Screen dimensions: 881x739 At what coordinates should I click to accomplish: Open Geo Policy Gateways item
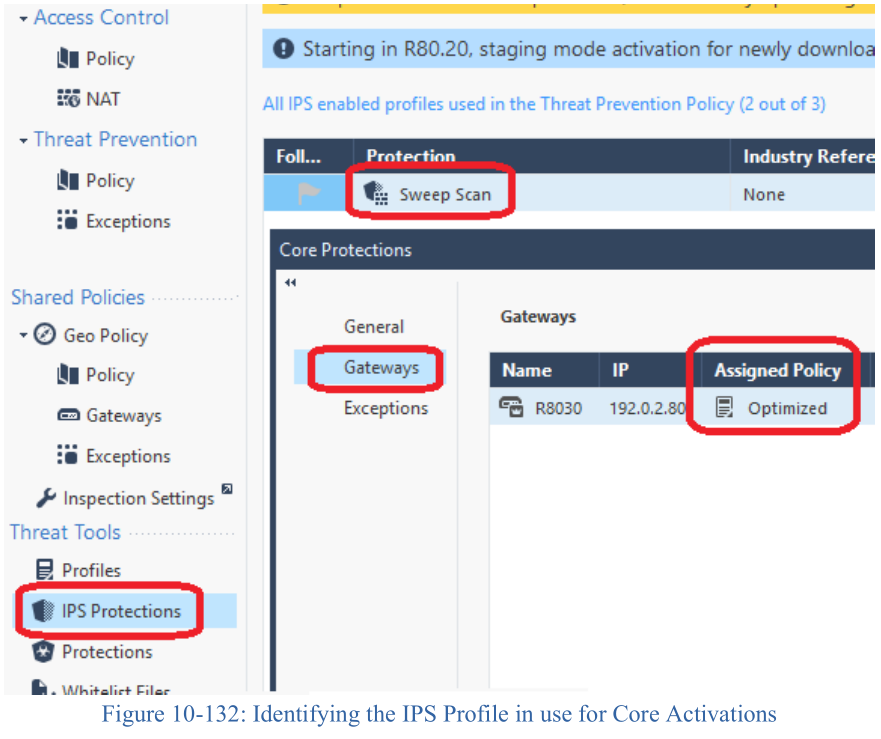(x=122, y=416)
